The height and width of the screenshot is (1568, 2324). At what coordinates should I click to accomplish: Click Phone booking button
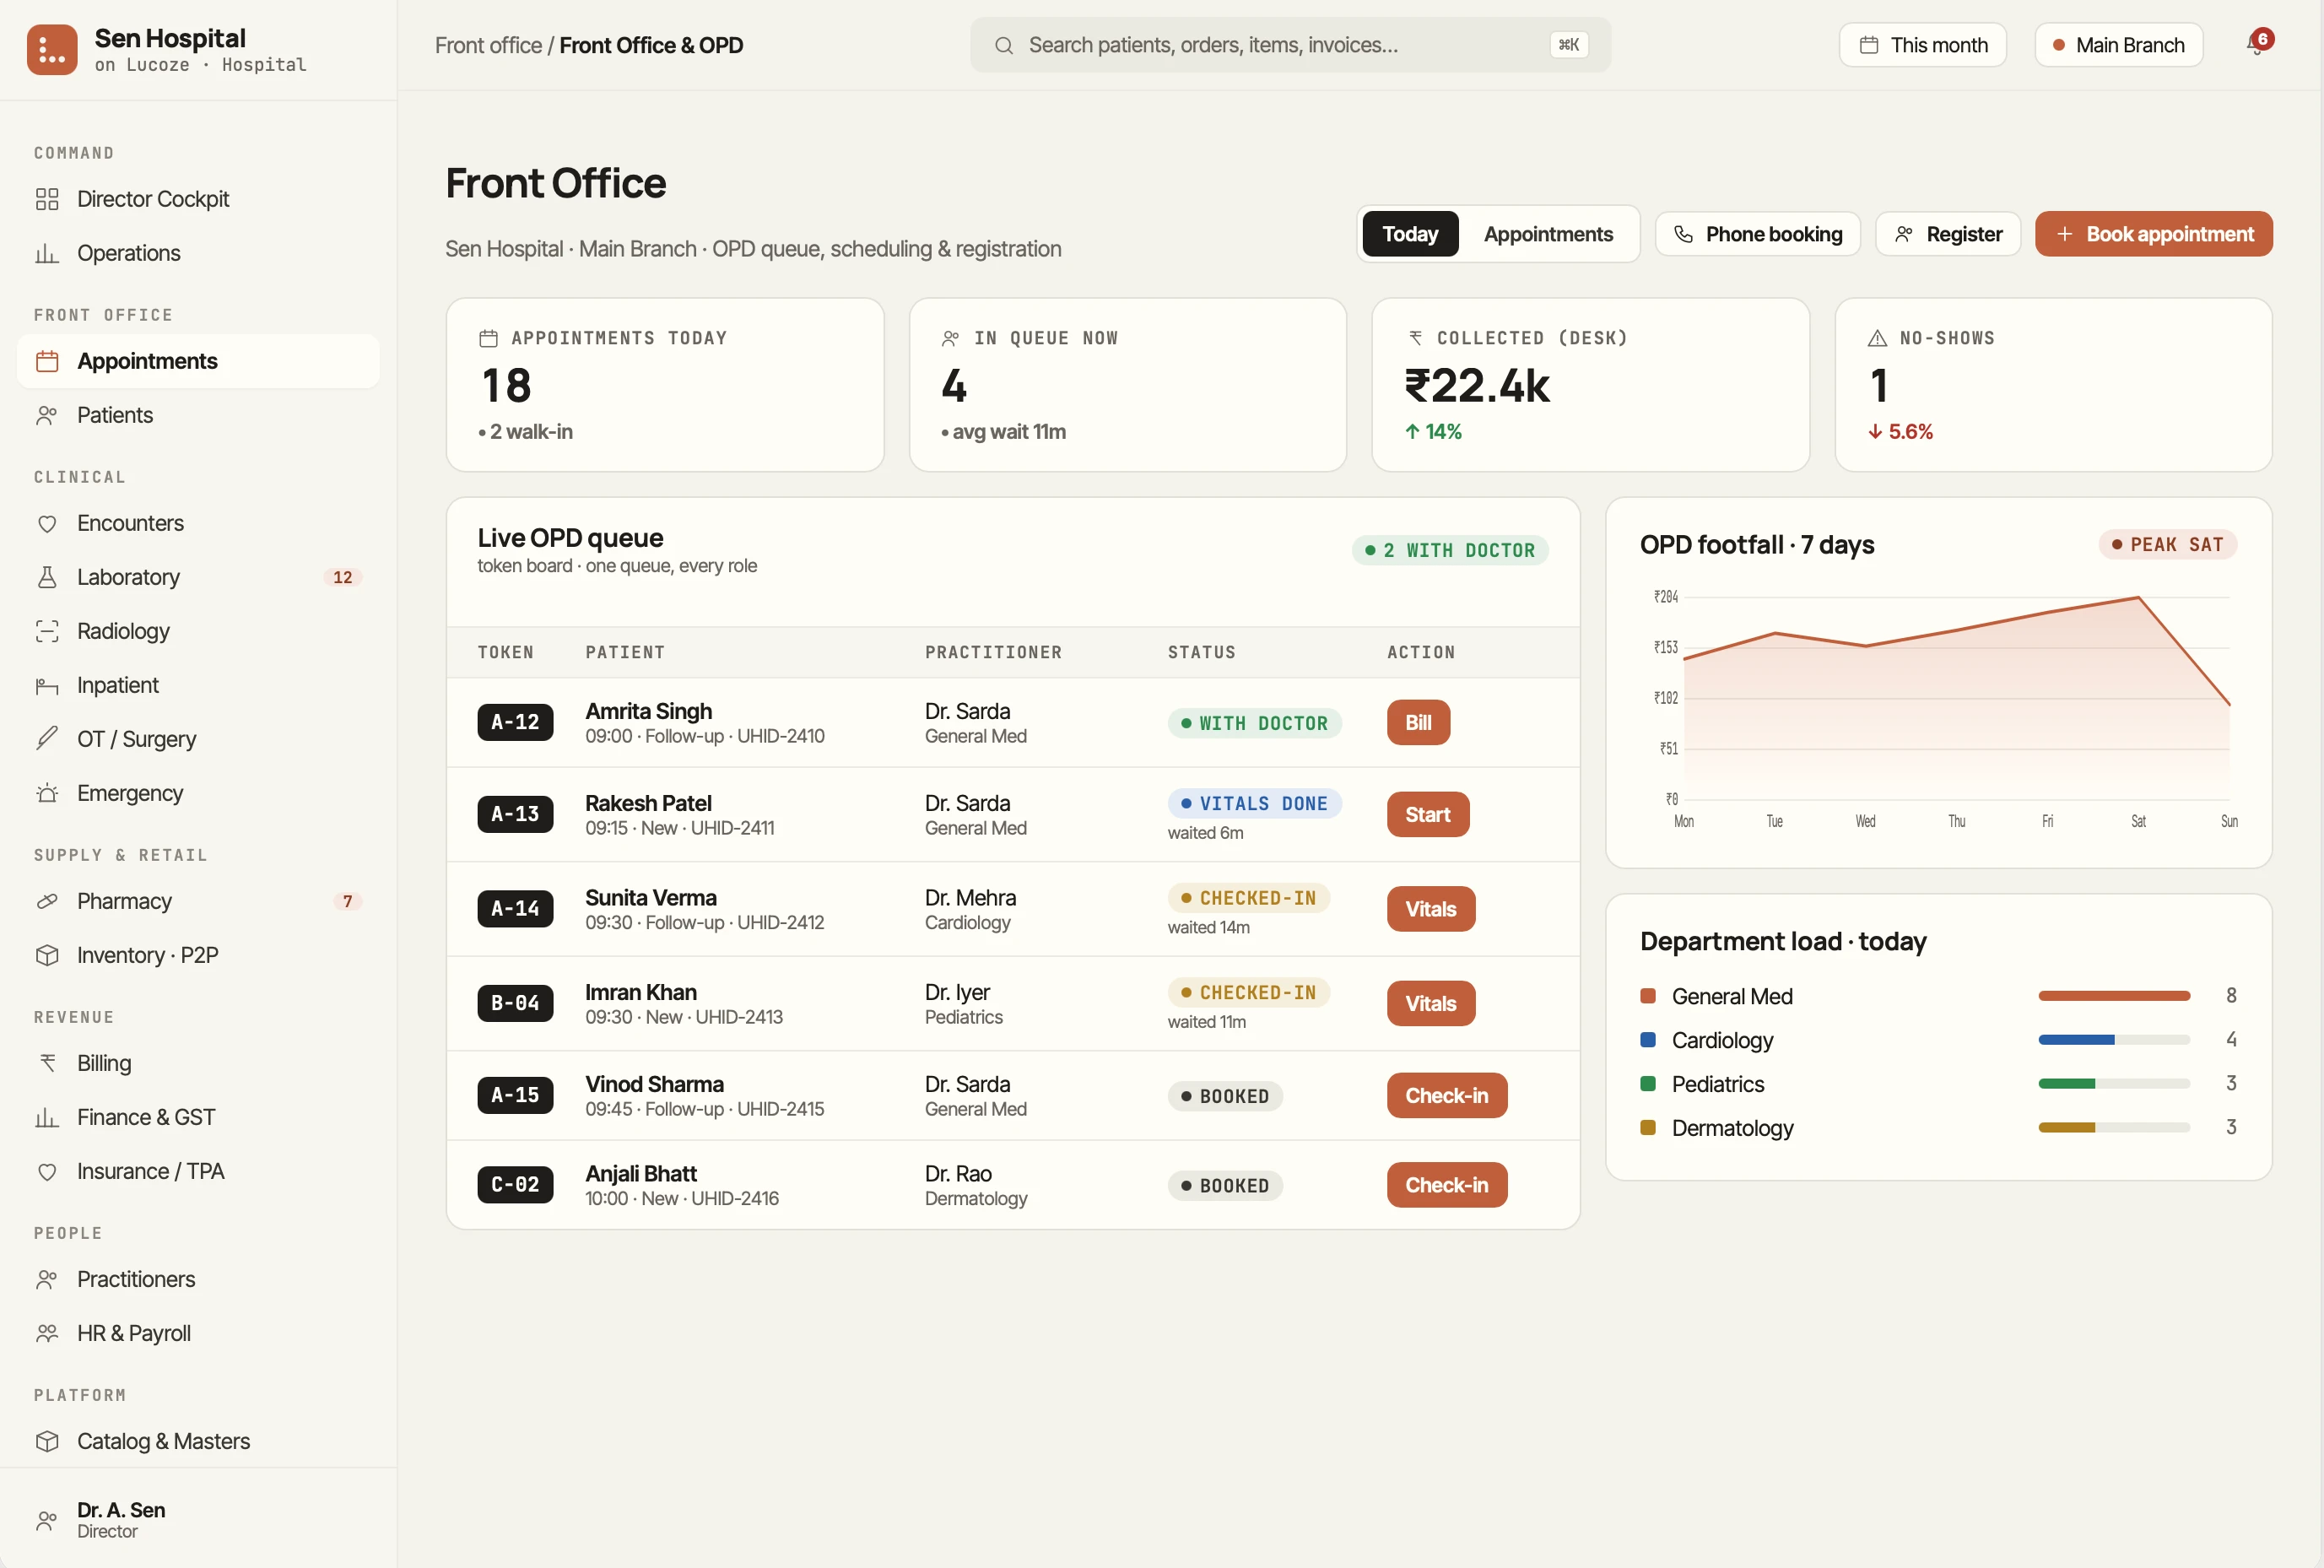(x=1757, y=234)
